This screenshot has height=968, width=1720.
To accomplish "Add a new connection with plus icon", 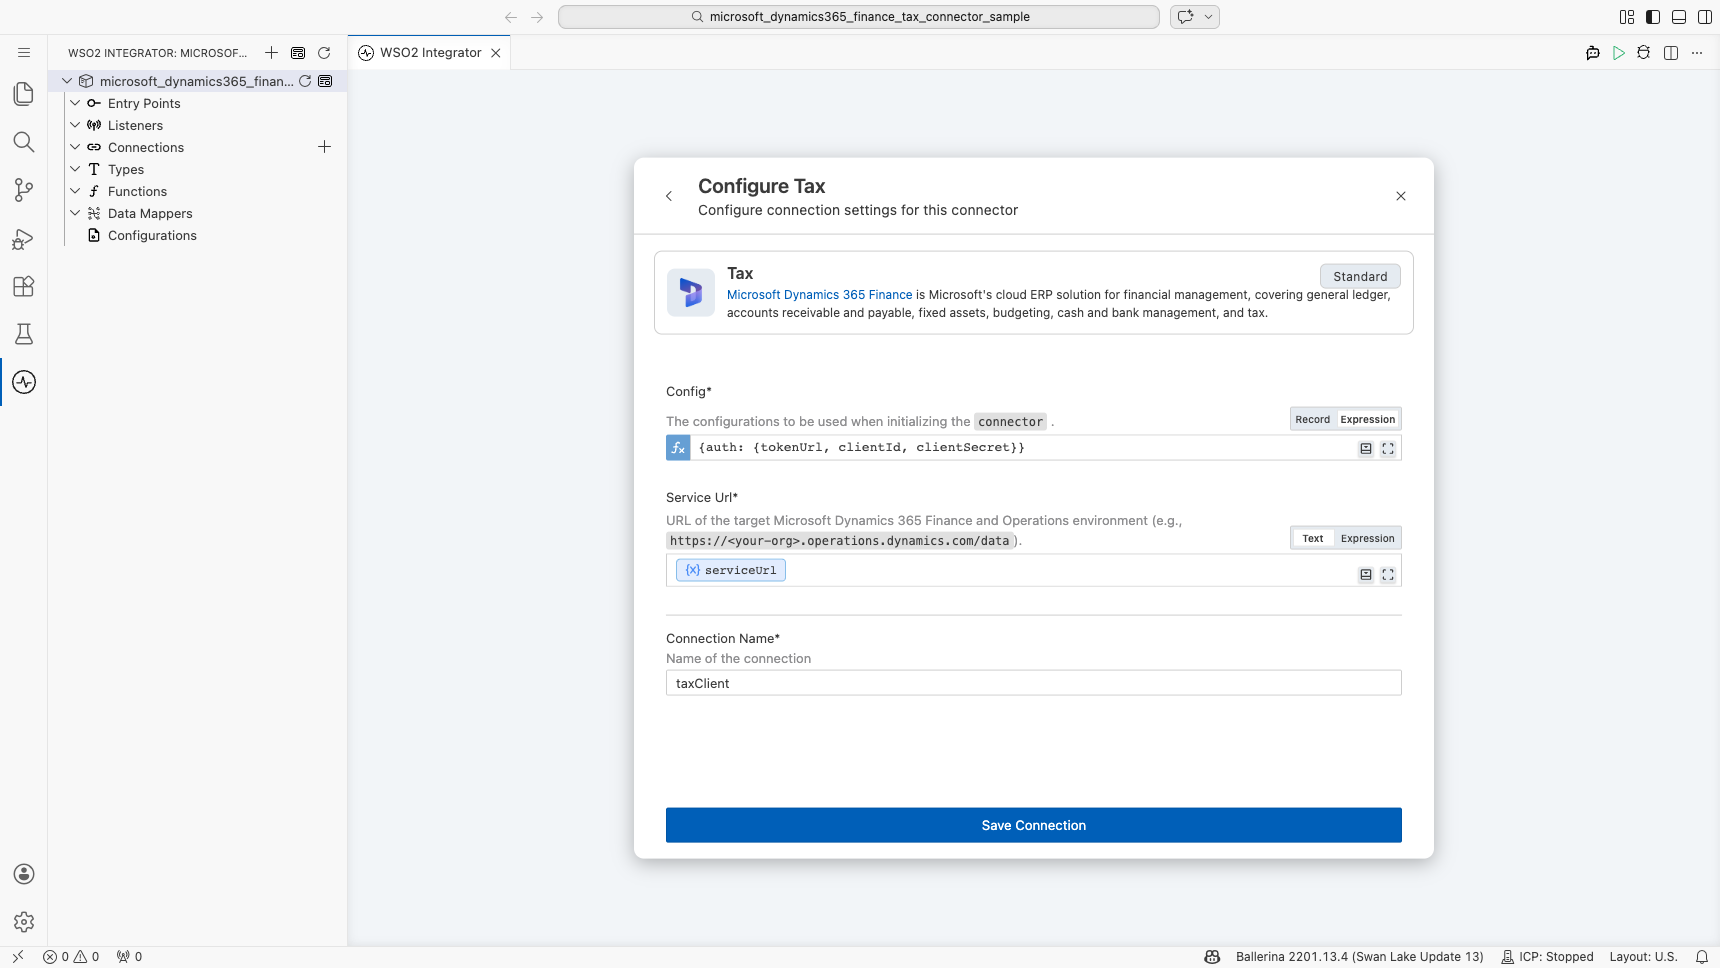I will click(324, 147).
